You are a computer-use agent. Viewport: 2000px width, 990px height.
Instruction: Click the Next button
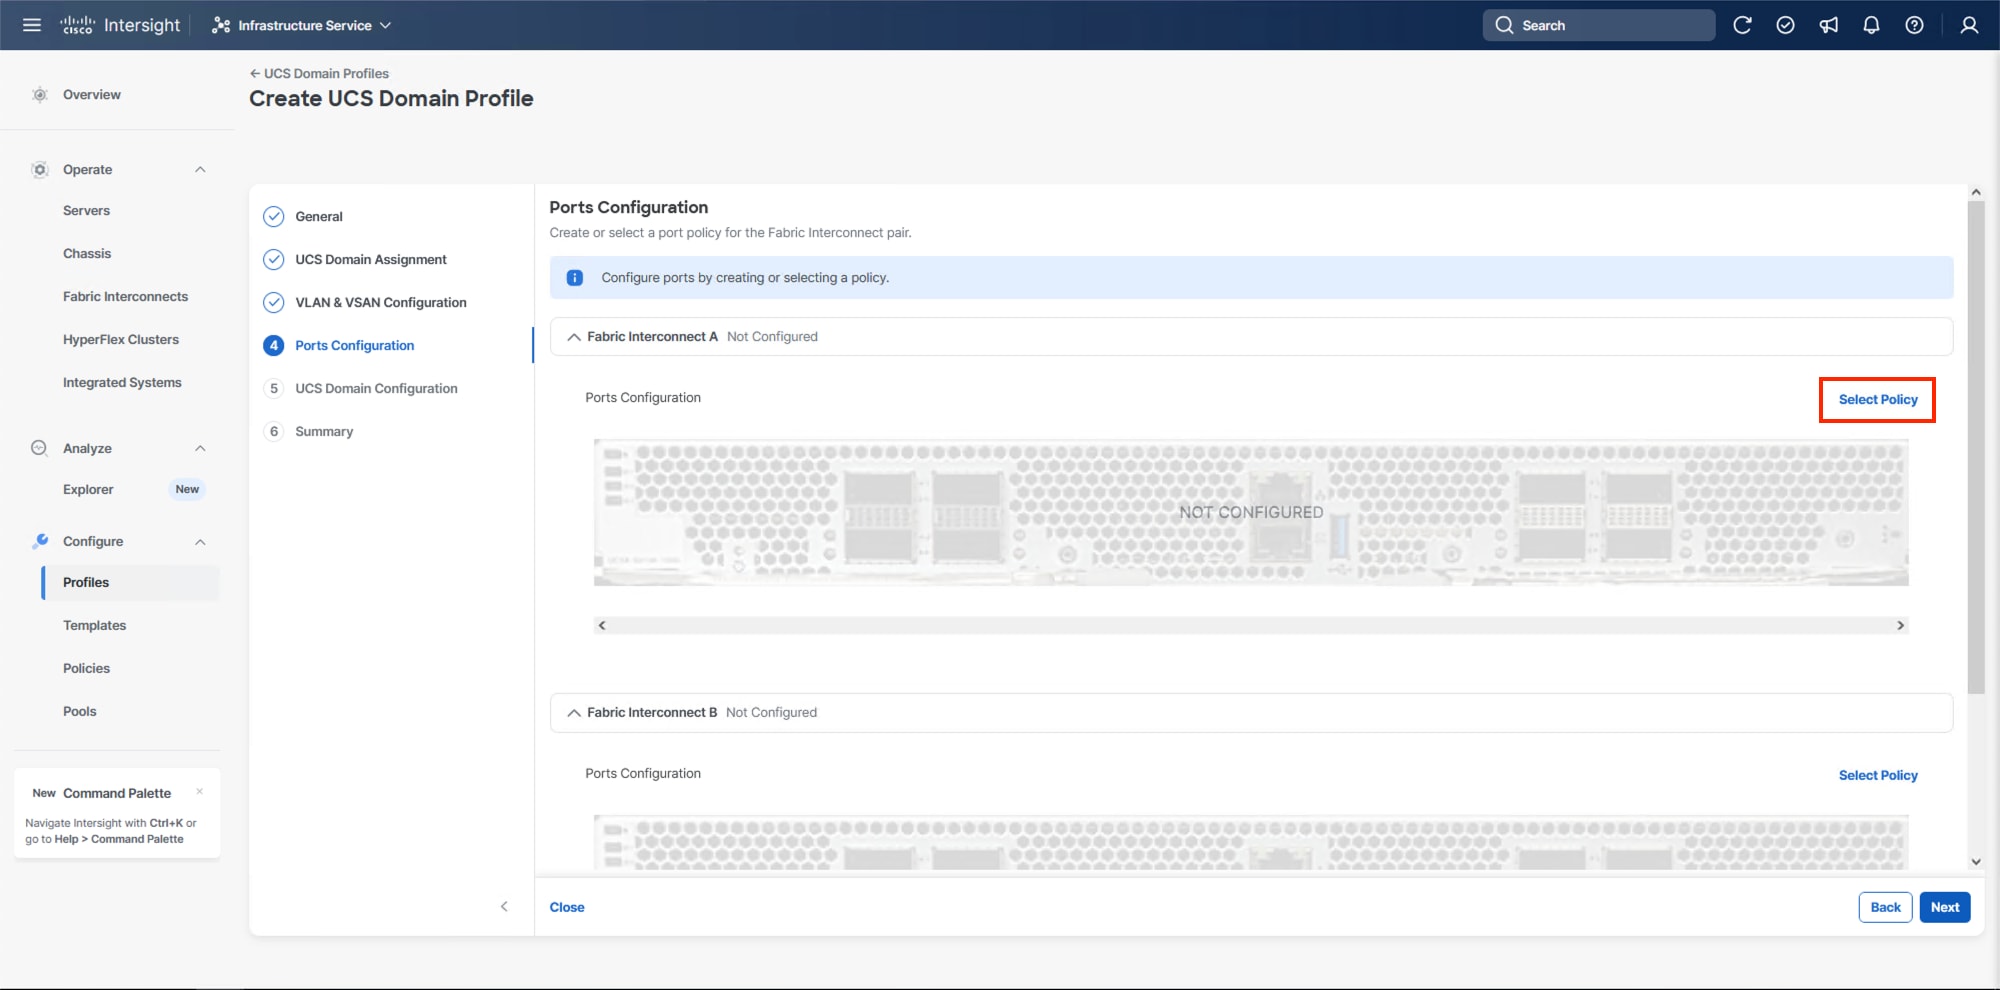1944,907
